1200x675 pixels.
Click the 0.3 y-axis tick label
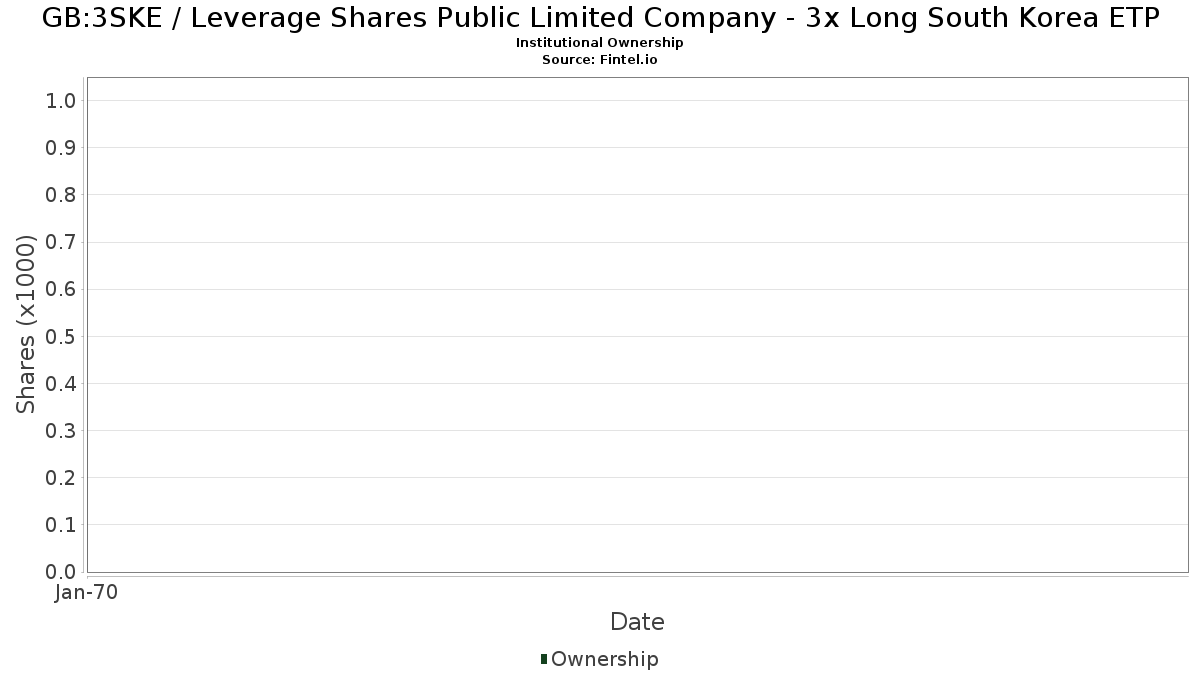(x=61, y=430)
